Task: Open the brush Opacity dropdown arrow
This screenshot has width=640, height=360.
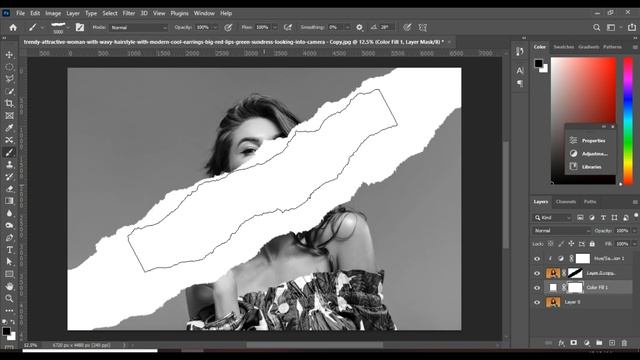Action: (x=215, y=27)
